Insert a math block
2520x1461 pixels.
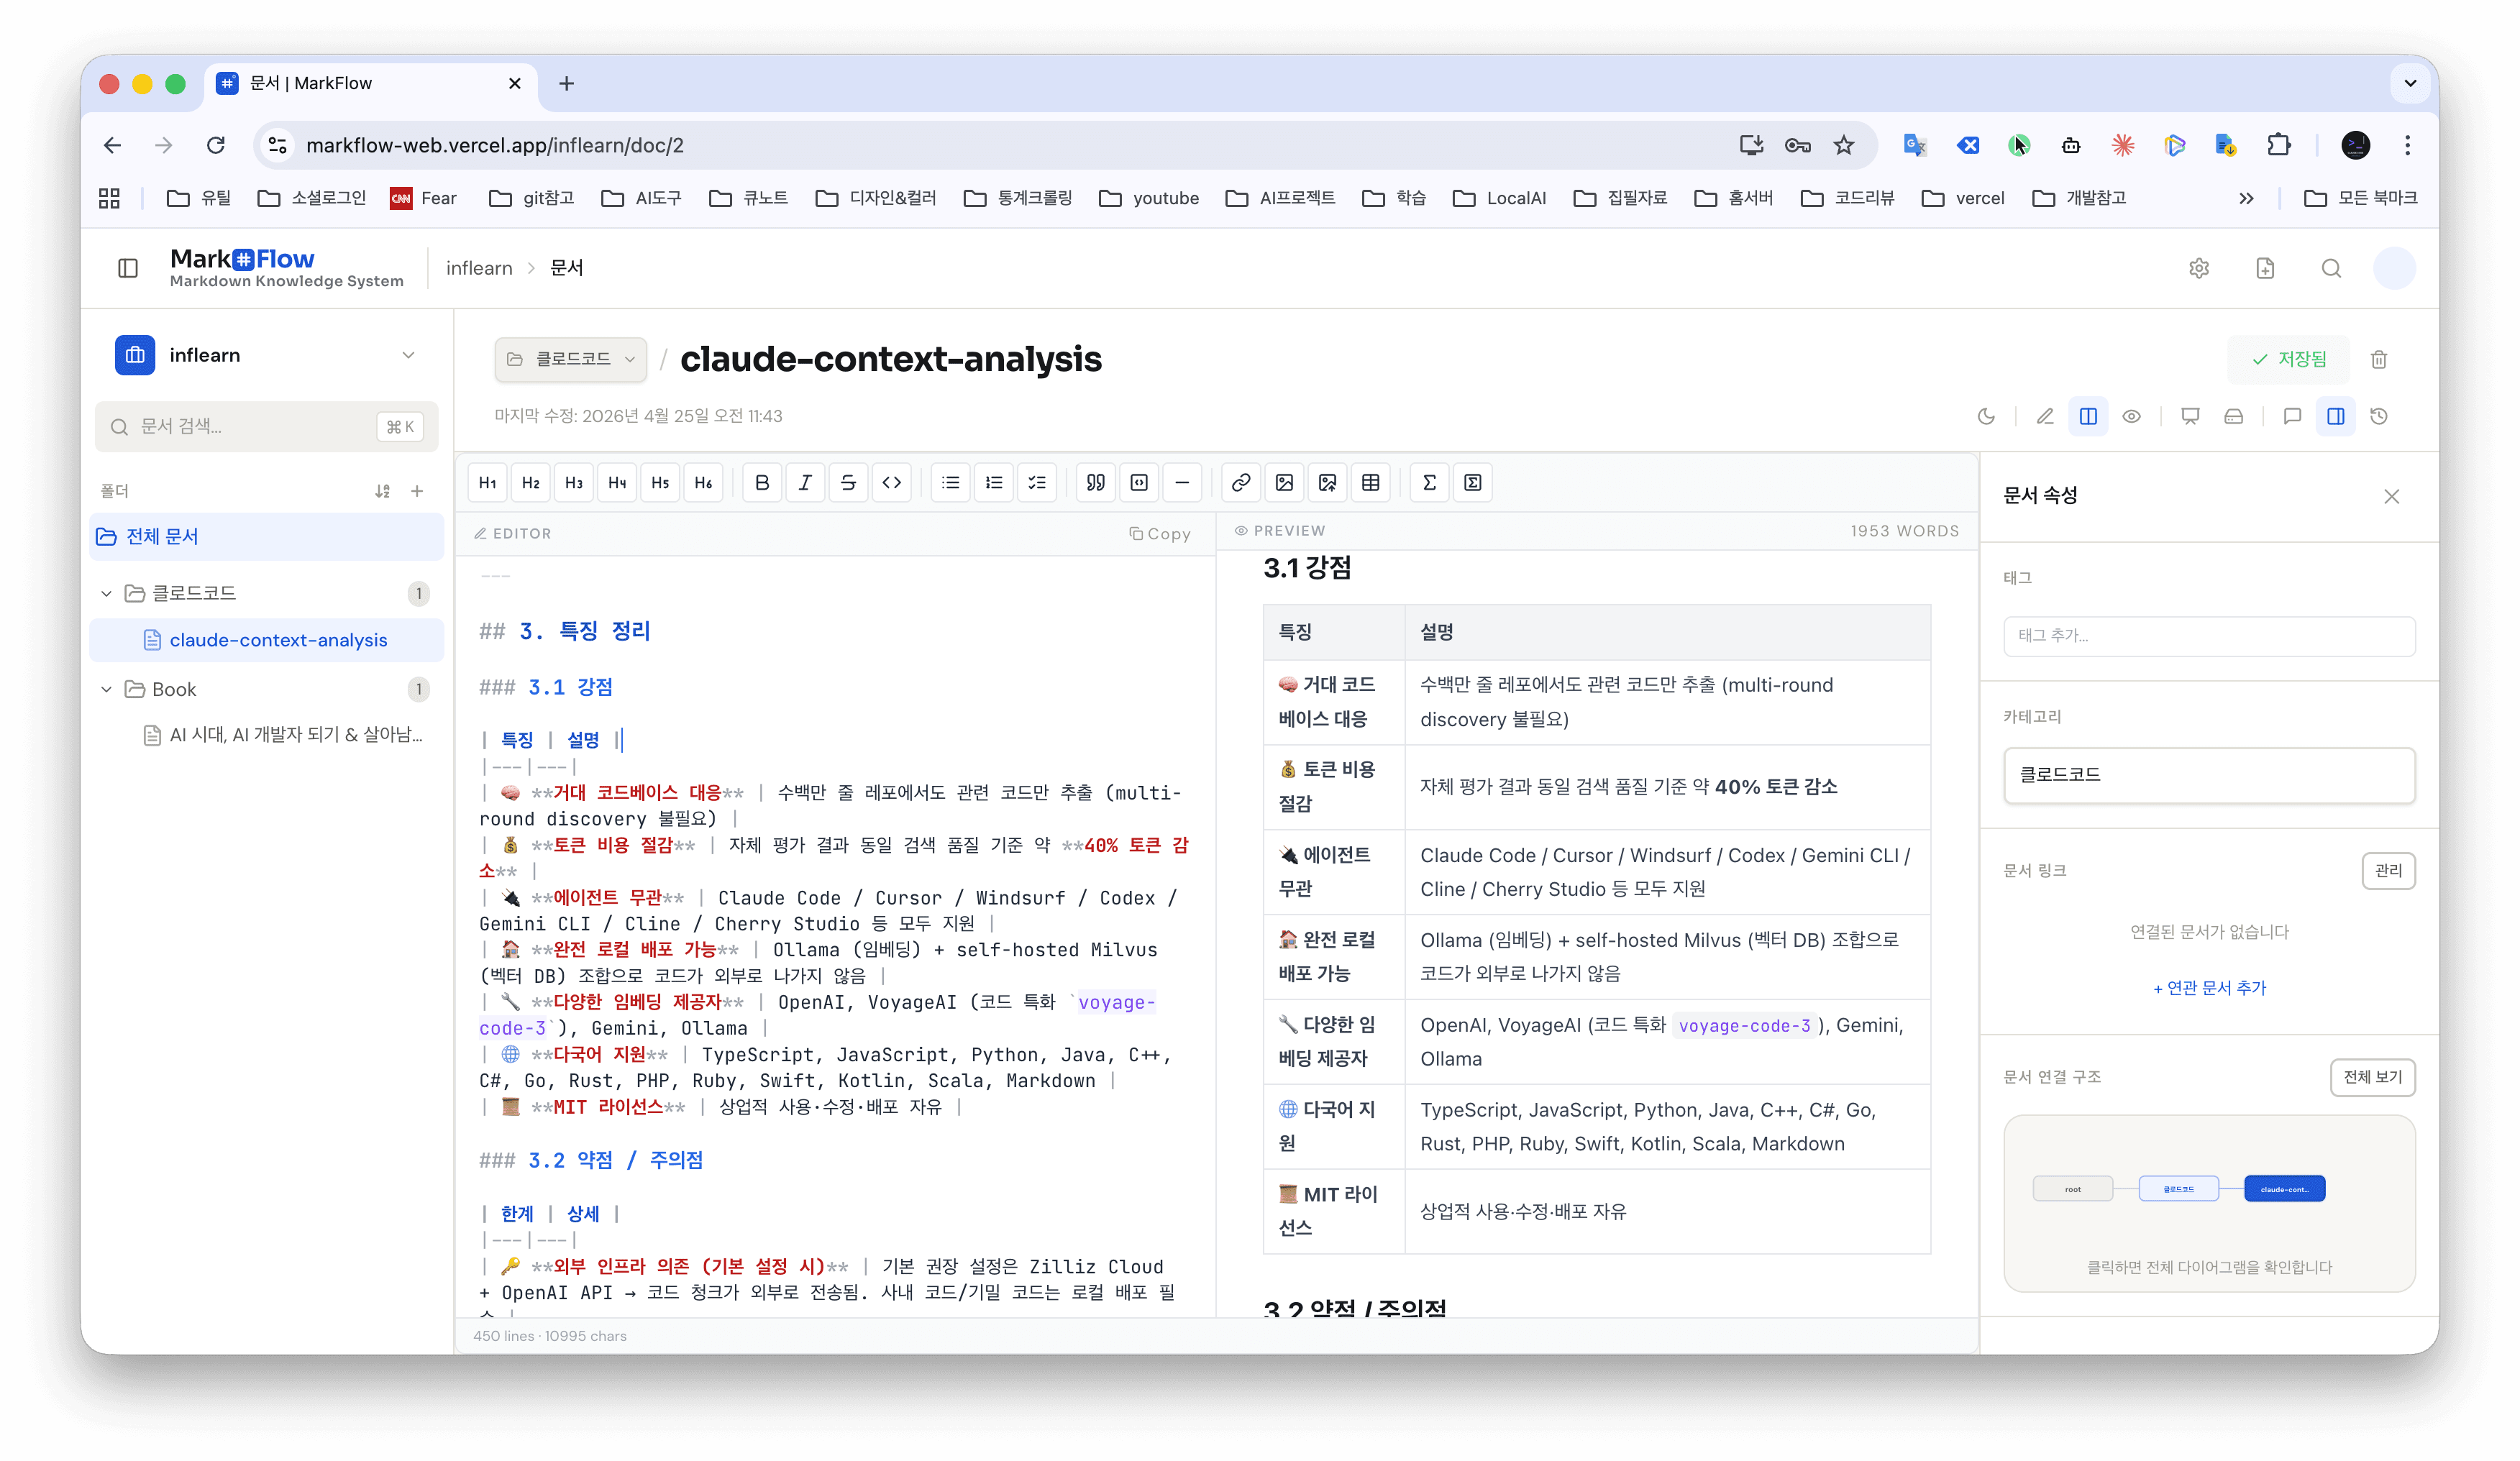coord(1472,483)
